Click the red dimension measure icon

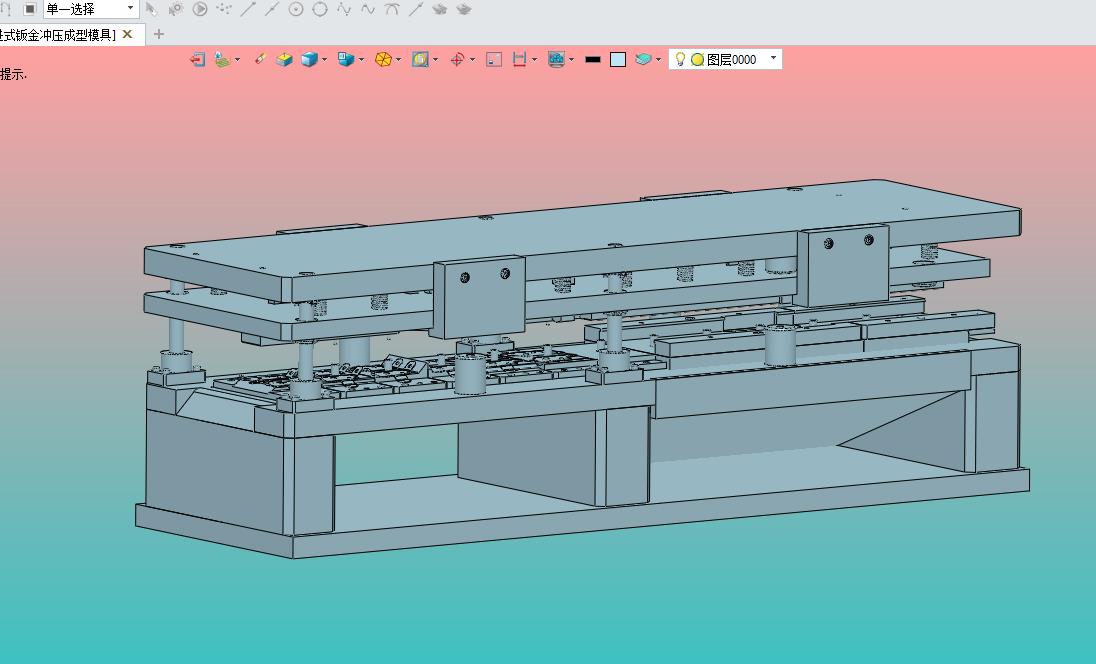click(519, 59)
